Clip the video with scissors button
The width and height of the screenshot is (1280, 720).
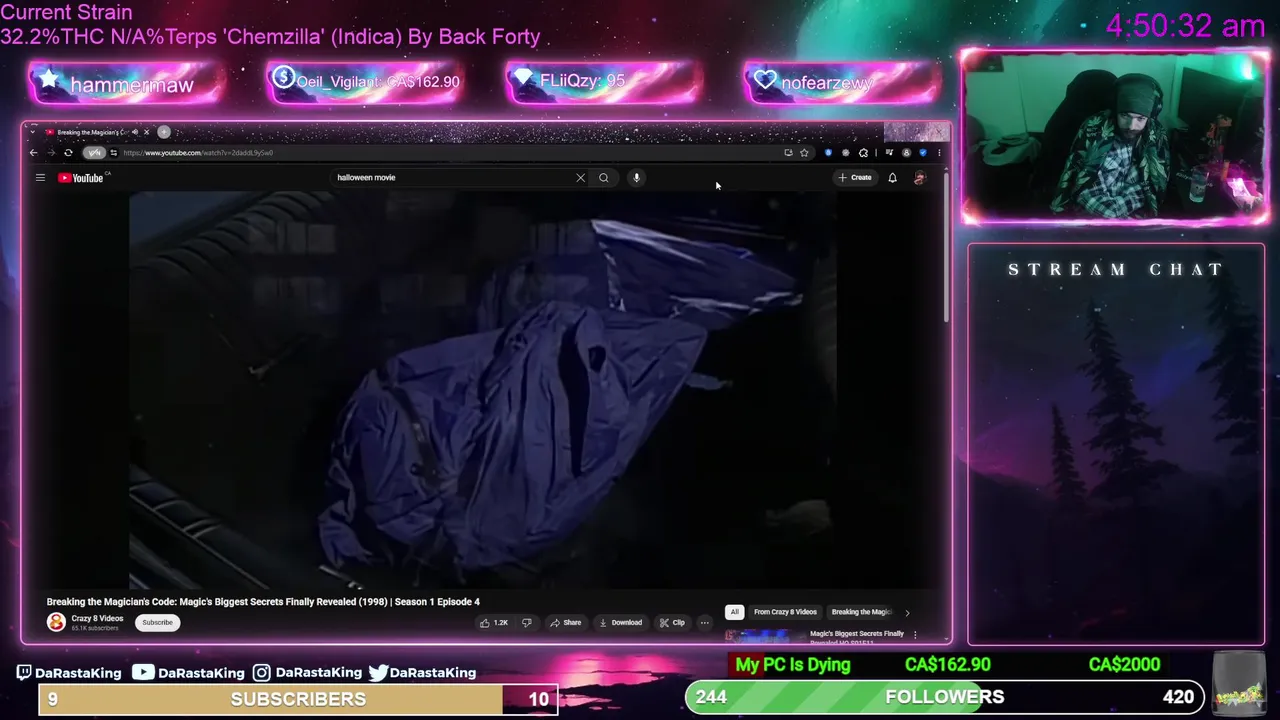[x=672, y=623]
